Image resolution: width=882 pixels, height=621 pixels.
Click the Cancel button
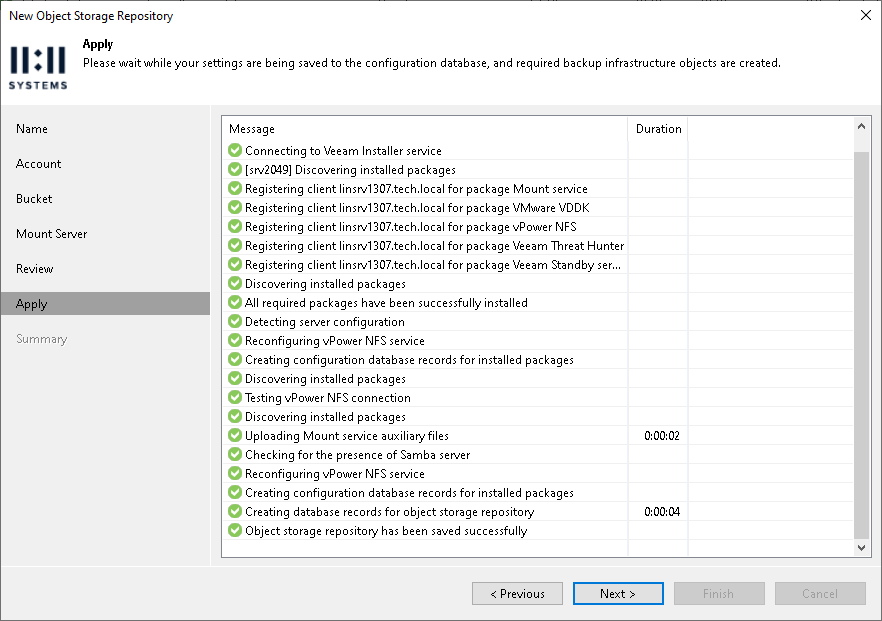tap(820, 593)
